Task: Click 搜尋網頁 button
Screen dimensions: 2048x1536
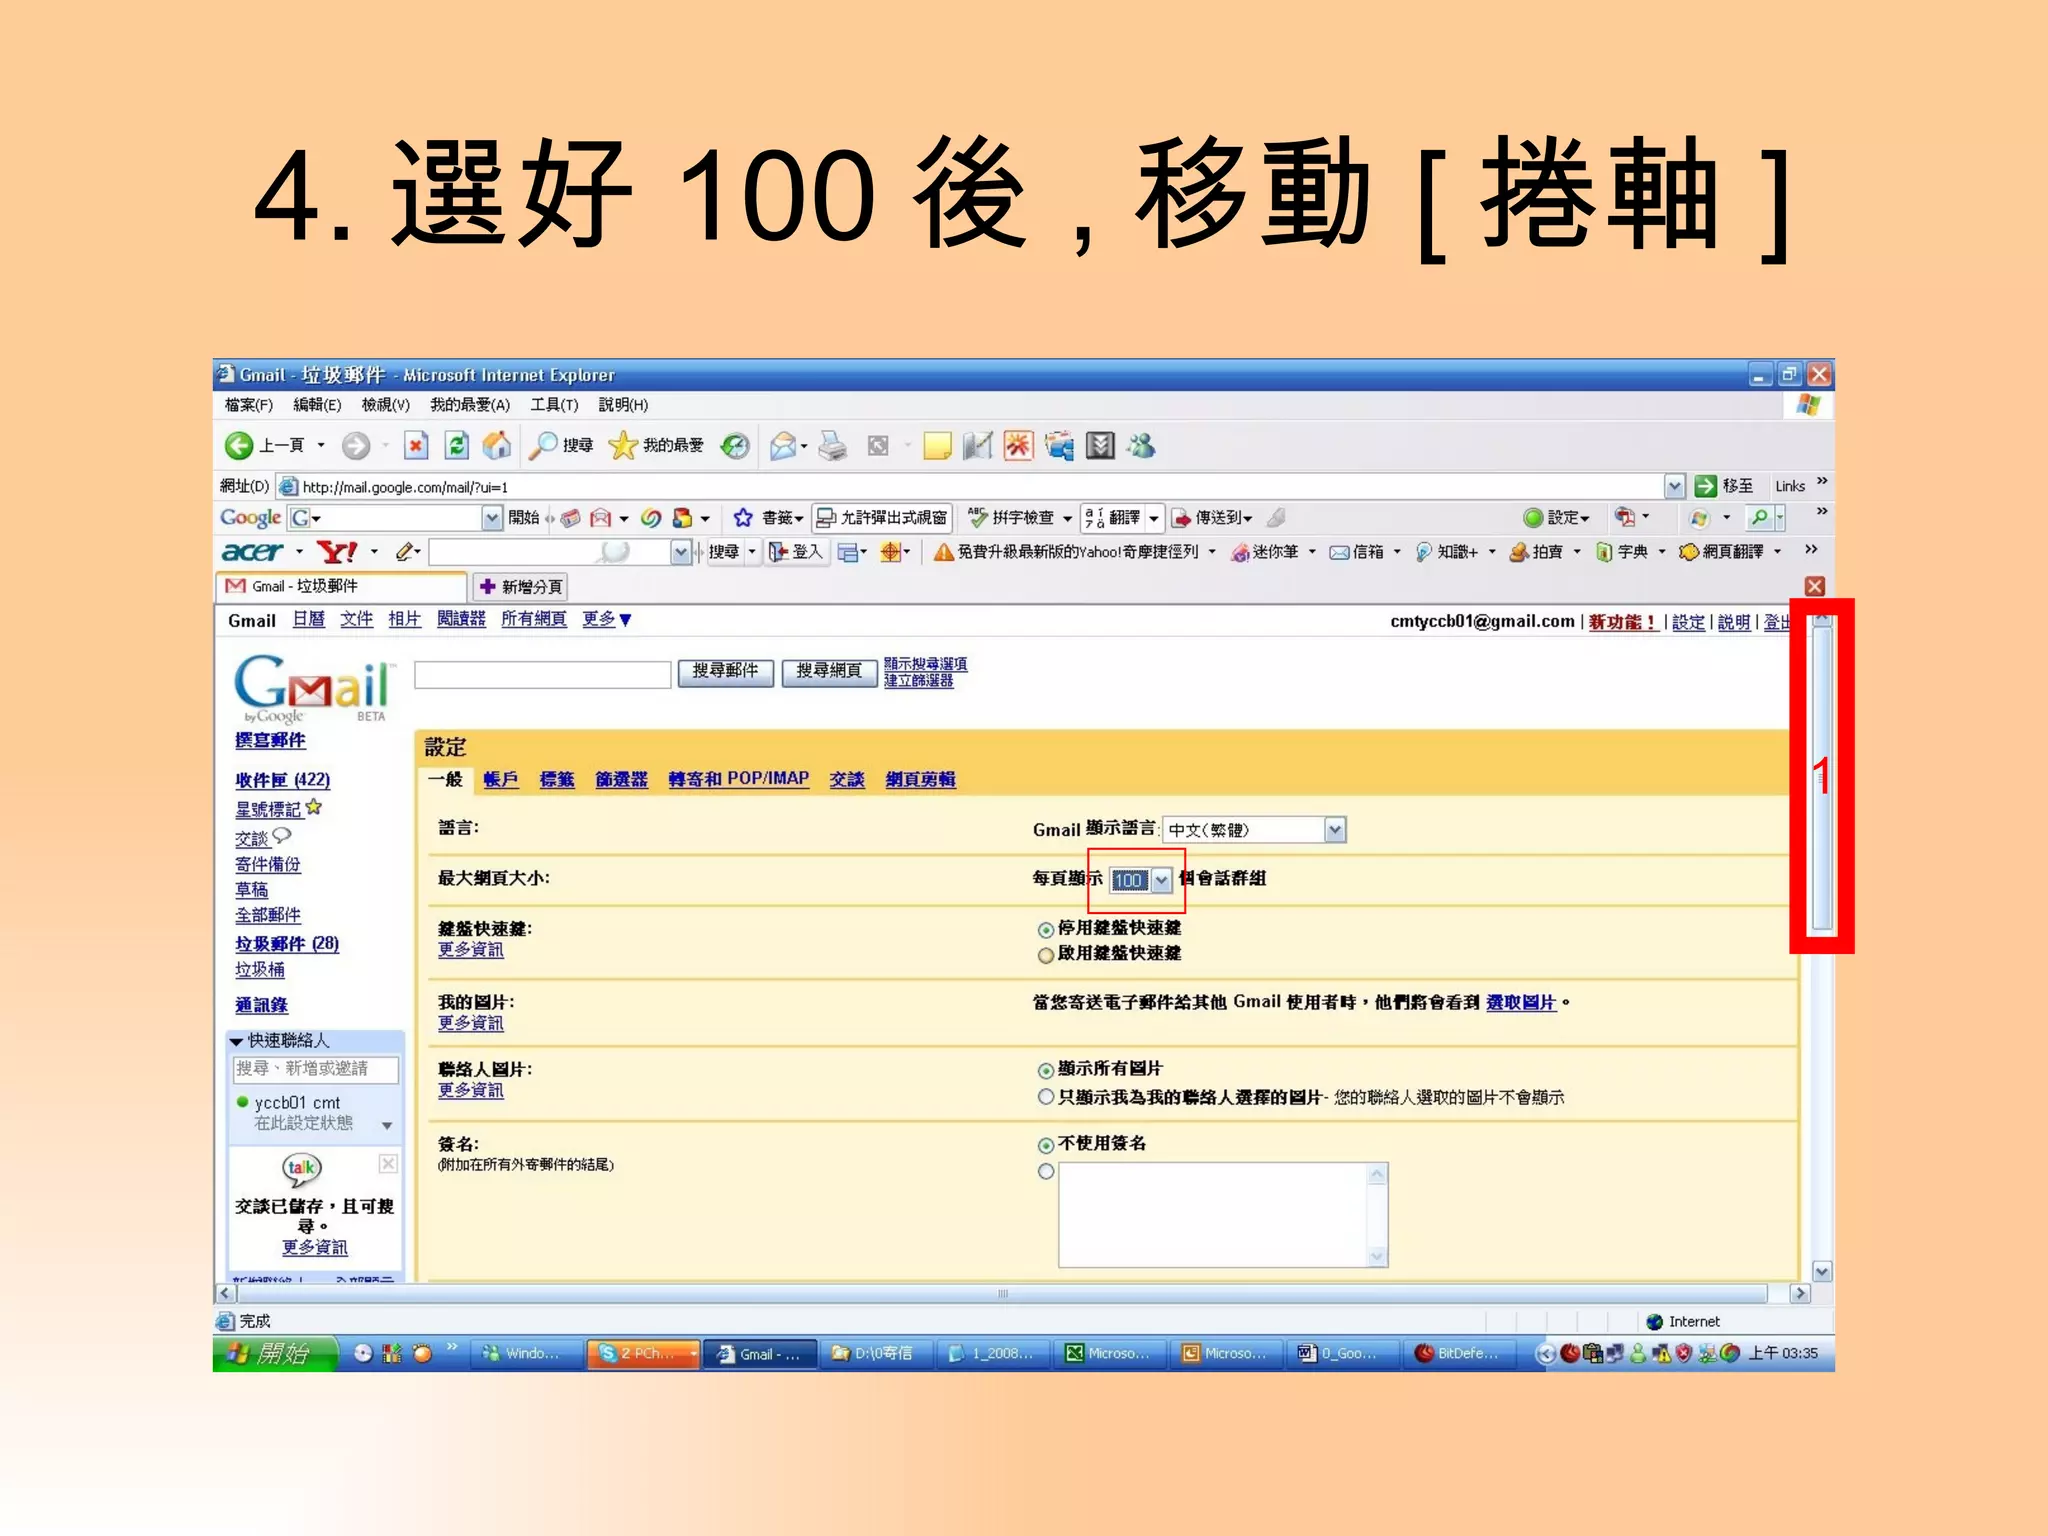Action: tap(829, 671)
